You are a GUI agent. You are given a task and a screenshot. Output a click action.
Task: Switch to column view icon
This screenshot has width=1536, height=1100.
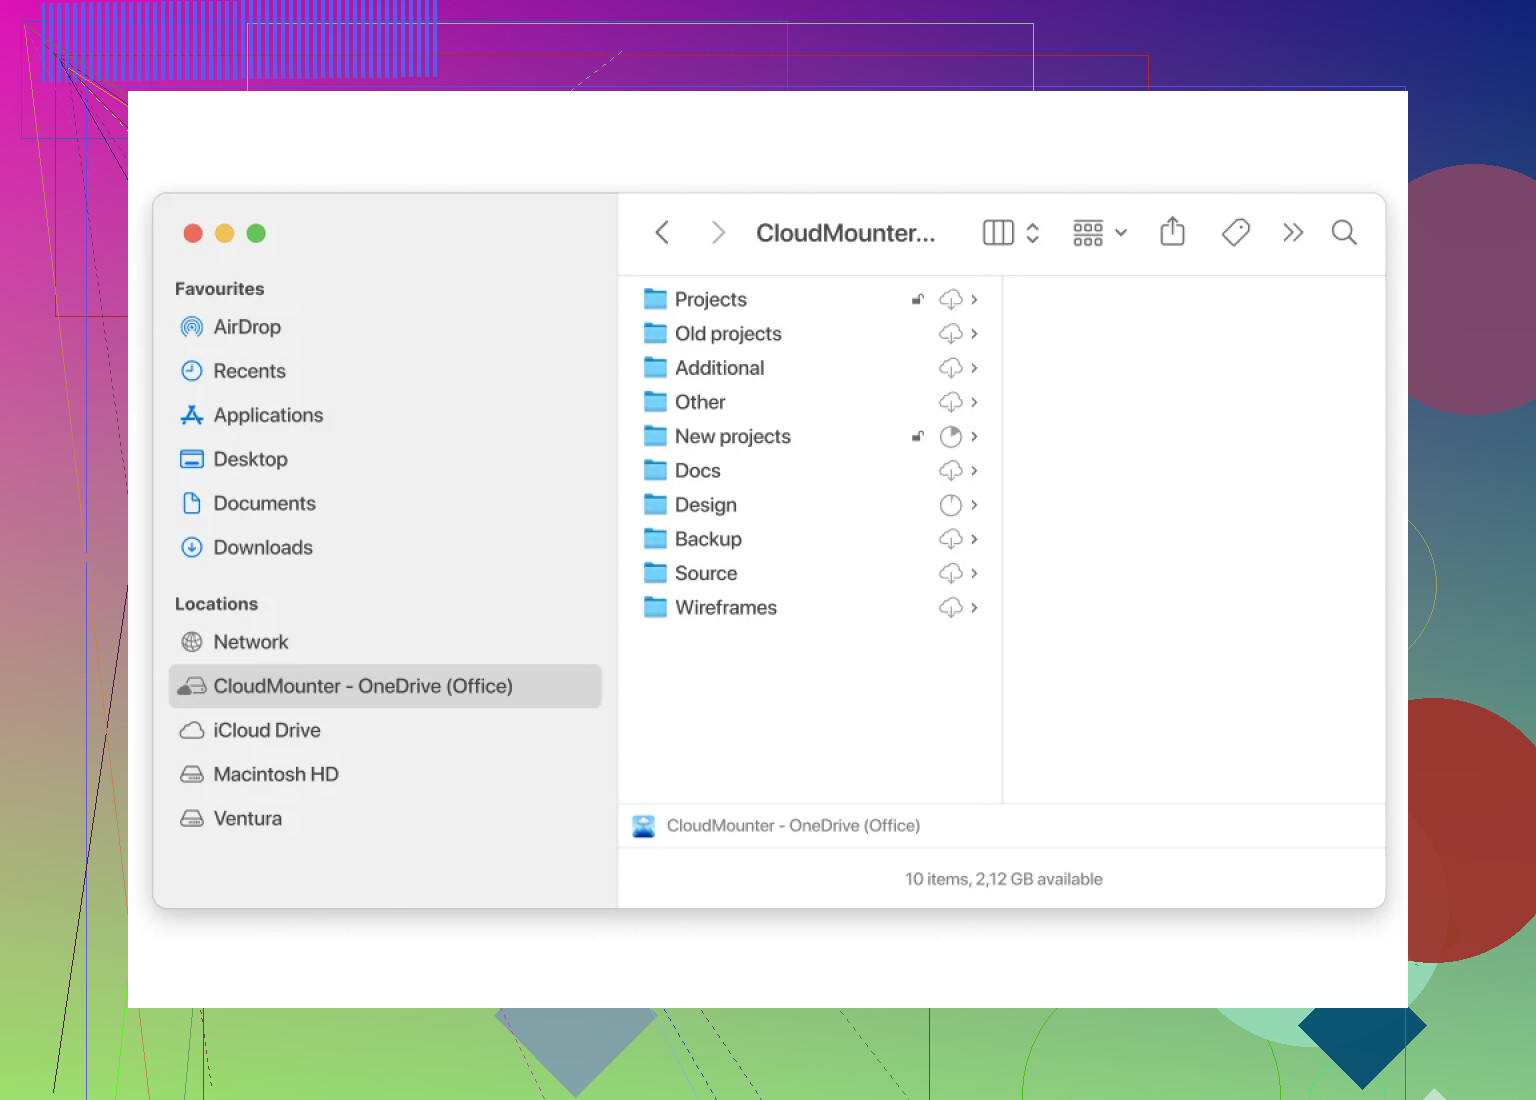coord(998,233)
